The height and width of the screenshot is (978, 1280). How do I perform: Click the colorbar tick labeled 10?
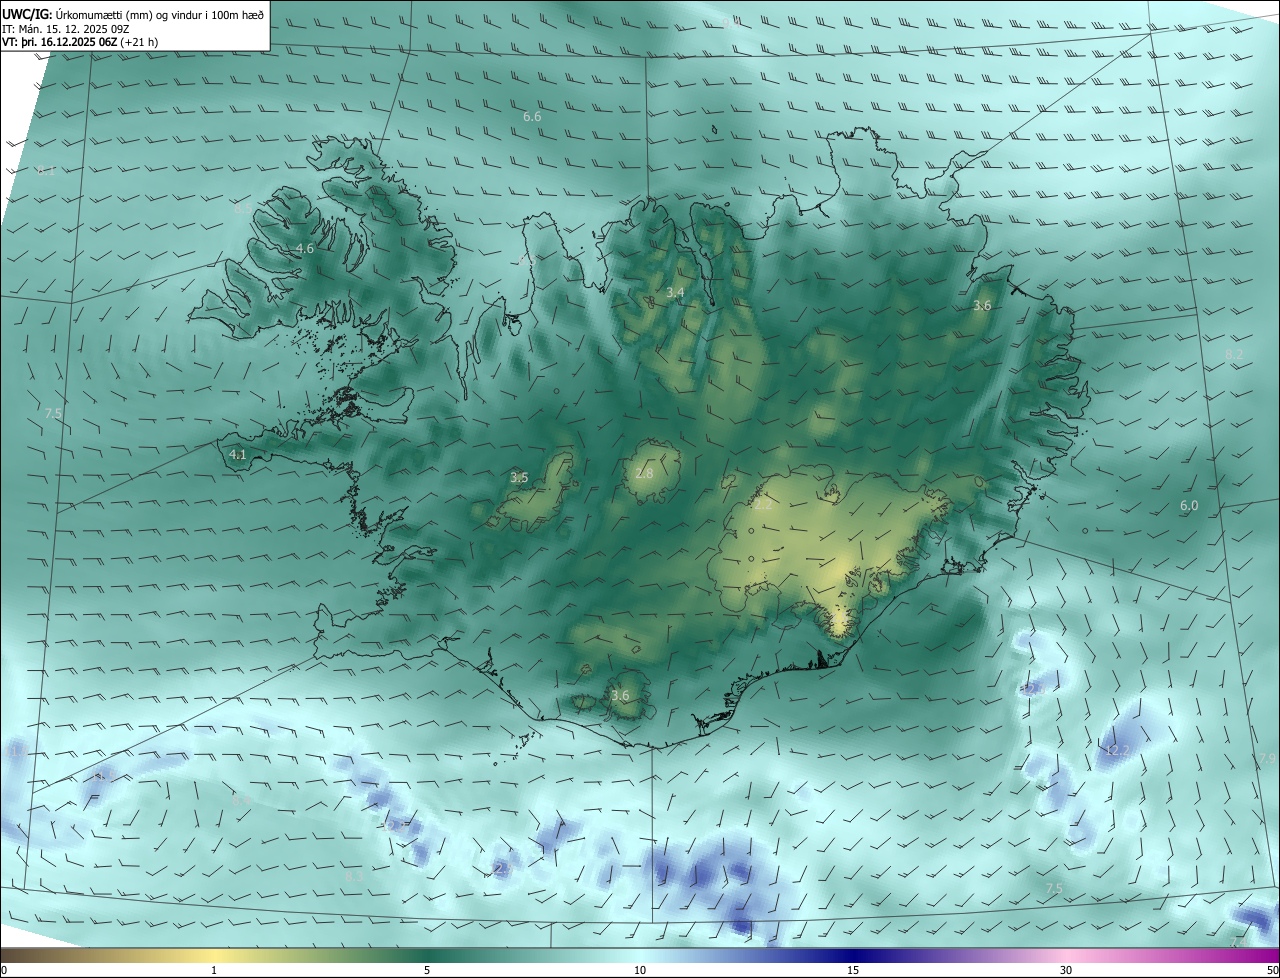[640, 970]
